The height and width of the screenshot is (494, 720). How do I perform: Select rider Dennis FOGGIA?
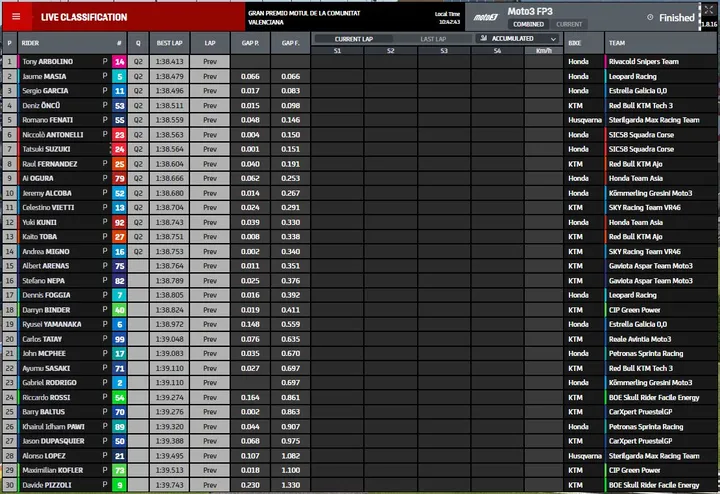(46, 295)
